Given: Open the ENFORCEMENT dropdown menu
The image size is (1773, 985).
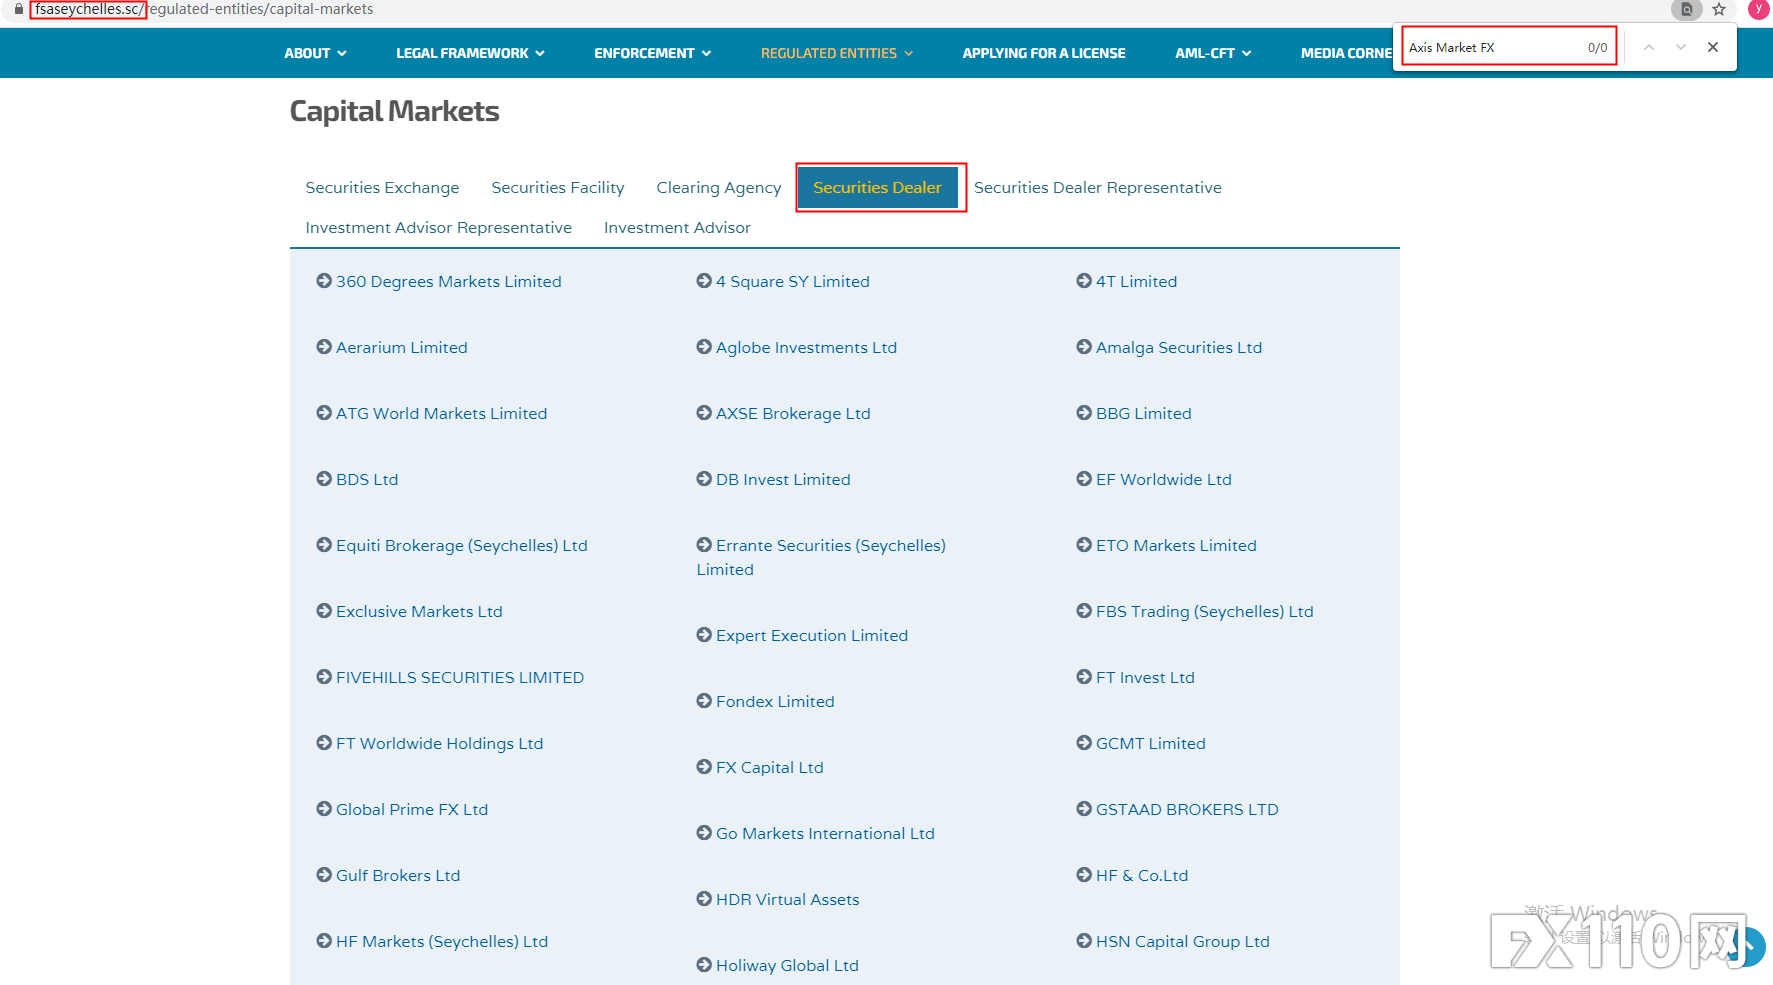Looking at the screenshot, I should tap(652, 53).
